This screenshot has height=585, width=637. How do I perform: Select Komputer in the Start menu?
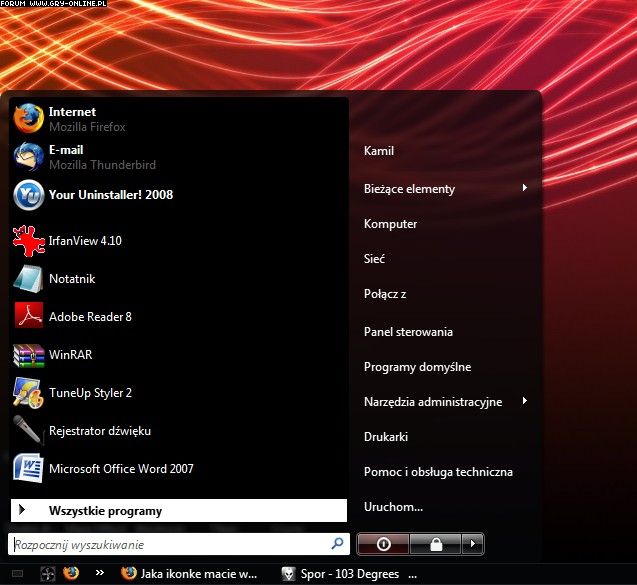point(390,224)
